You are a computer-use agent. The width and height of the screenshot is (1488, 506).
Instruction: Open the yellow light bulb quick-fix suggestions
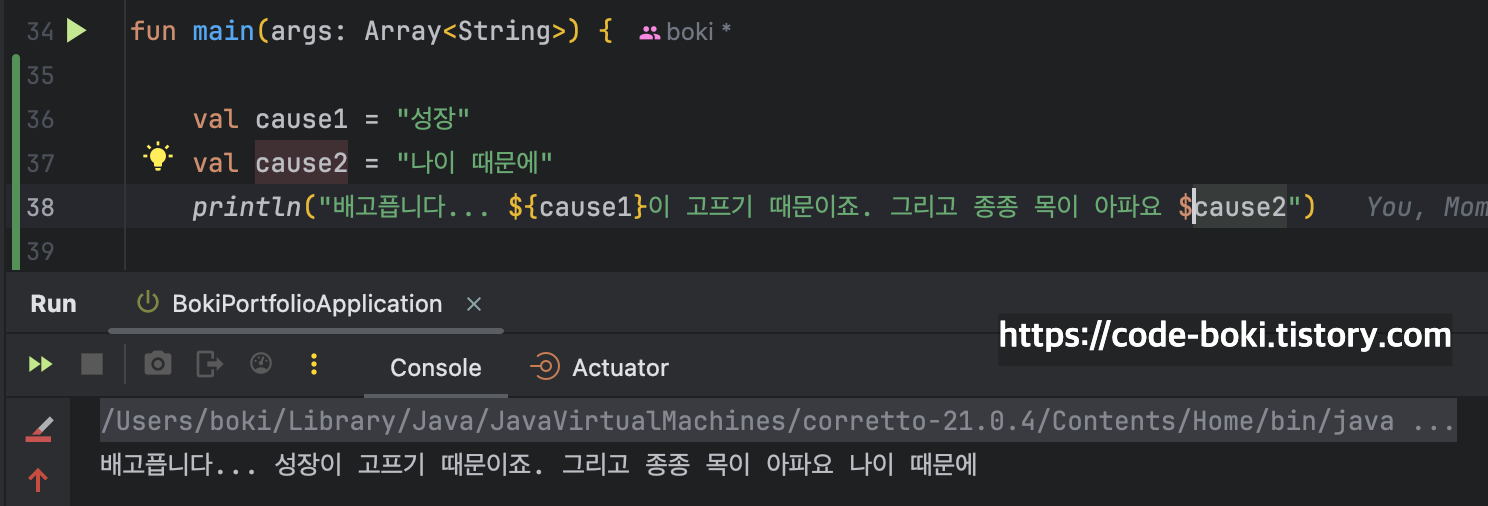[x=157, y=157]
